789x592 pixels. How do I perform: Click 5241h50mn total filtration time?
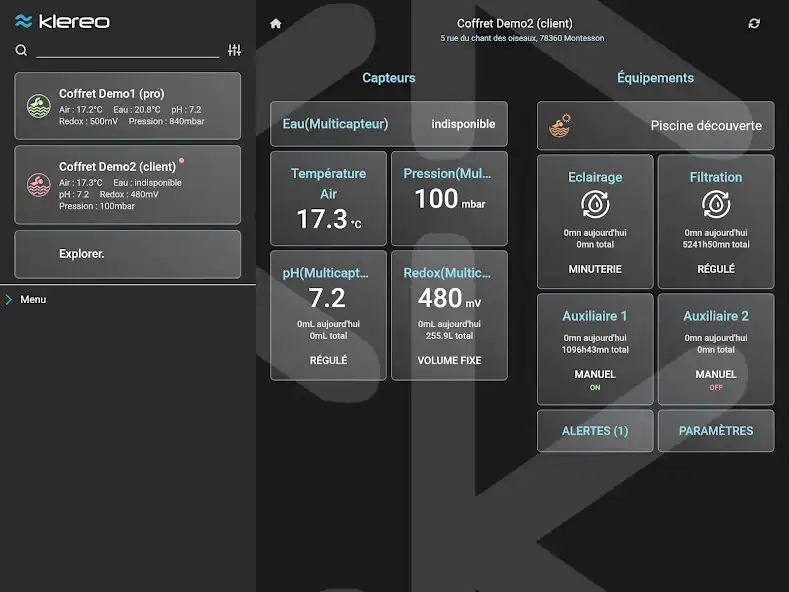pyautogui.click(x=716, y=245)
